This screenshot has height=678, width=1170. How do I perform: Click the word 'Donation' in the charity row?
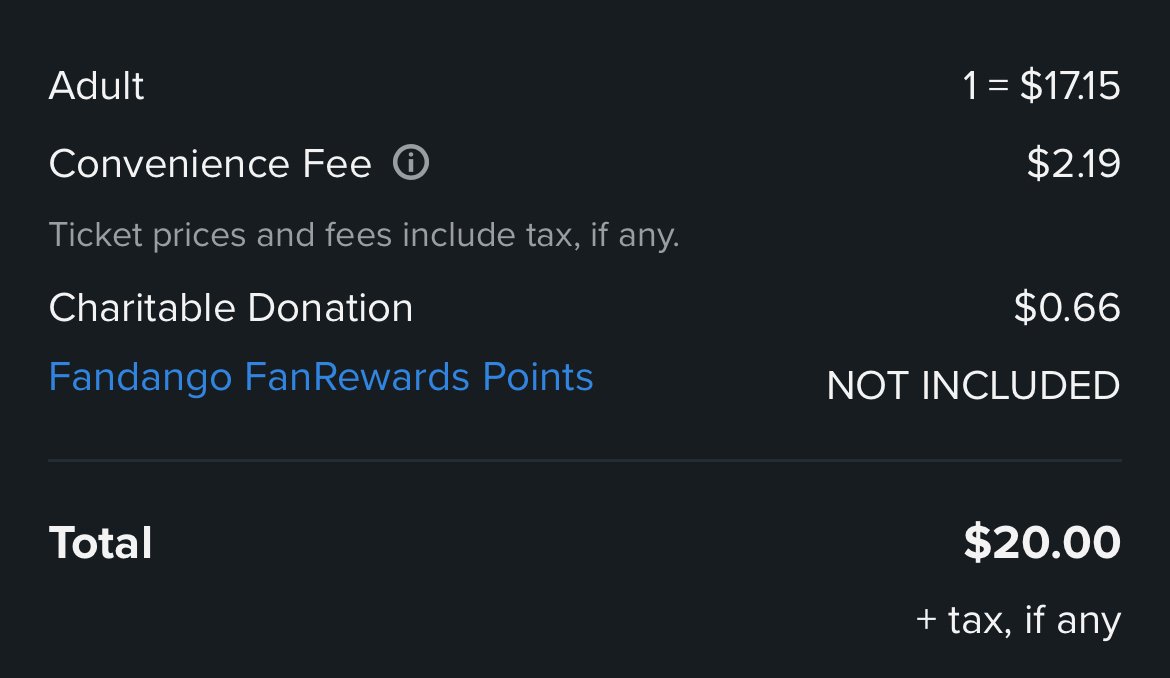pyautogui.click(x=330, y=308)
